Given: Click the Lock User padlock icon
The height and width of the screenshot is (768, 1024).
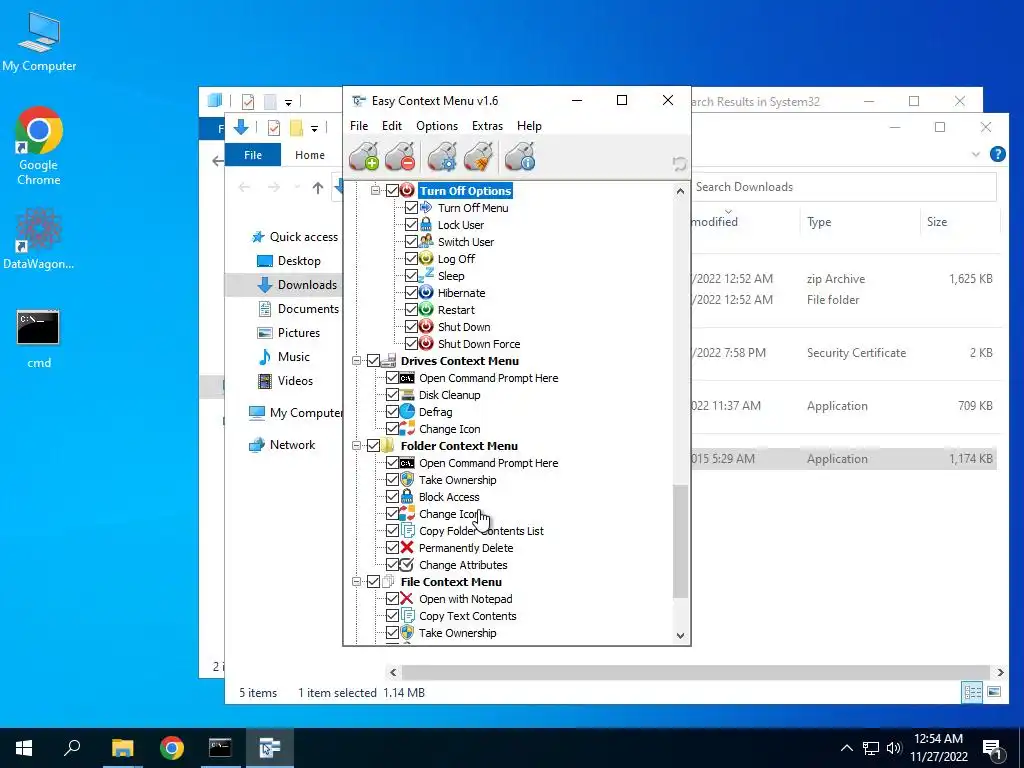Looking at the screenshot, I should [426, 225].
